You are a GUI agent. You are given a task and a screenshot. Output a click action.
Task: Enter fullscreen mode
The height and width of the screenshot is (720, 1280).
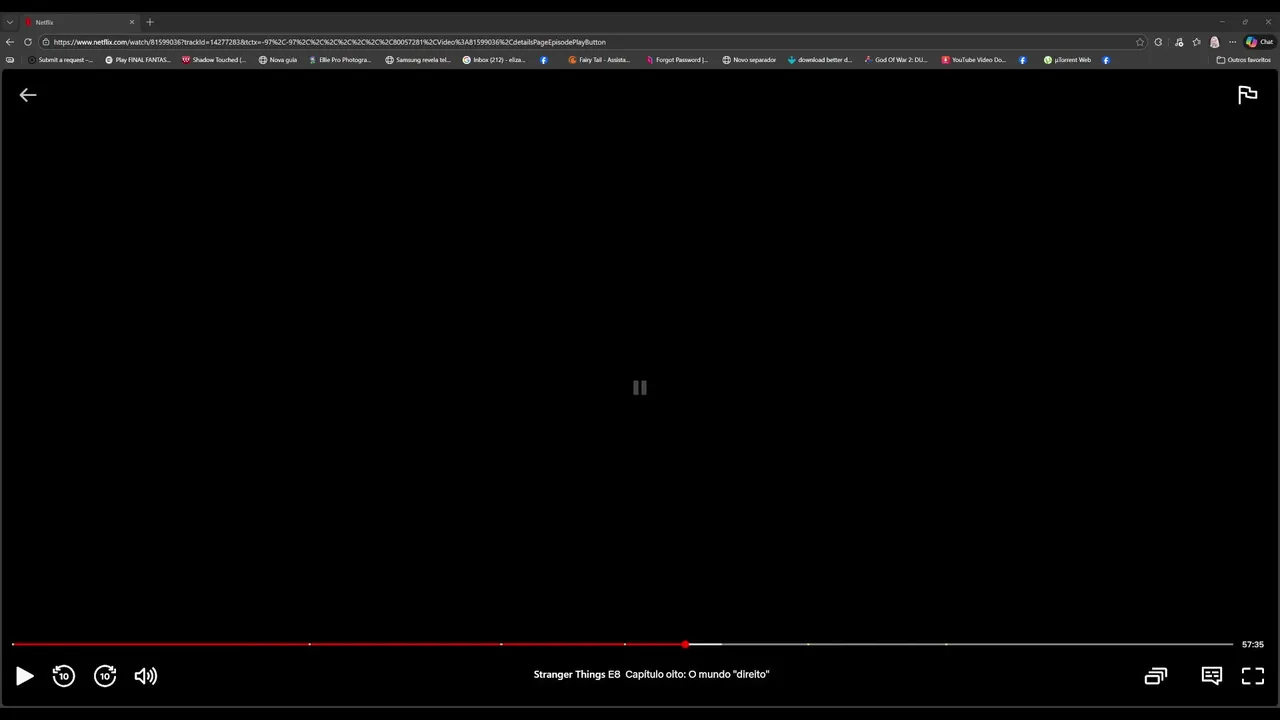[1253, 676]
